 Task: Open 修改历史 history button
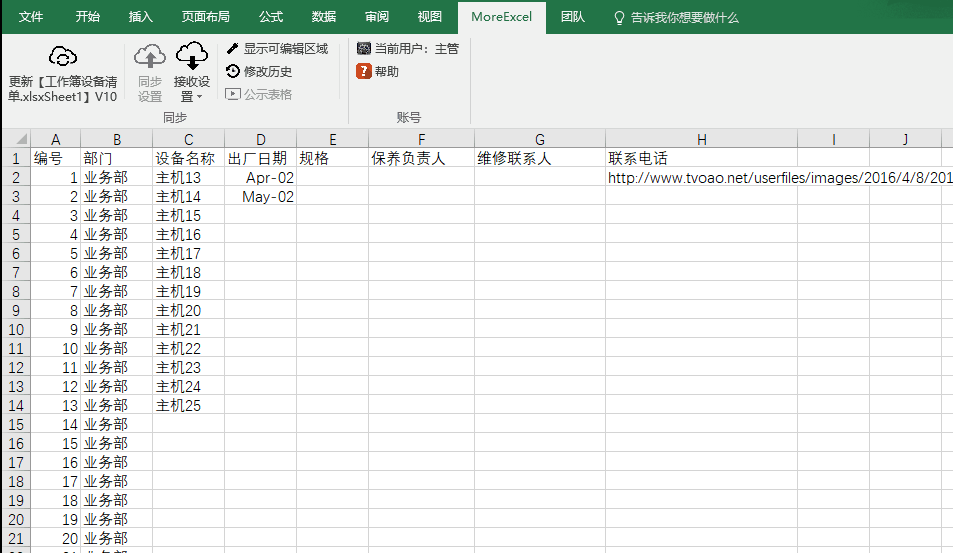click(259, 72)
